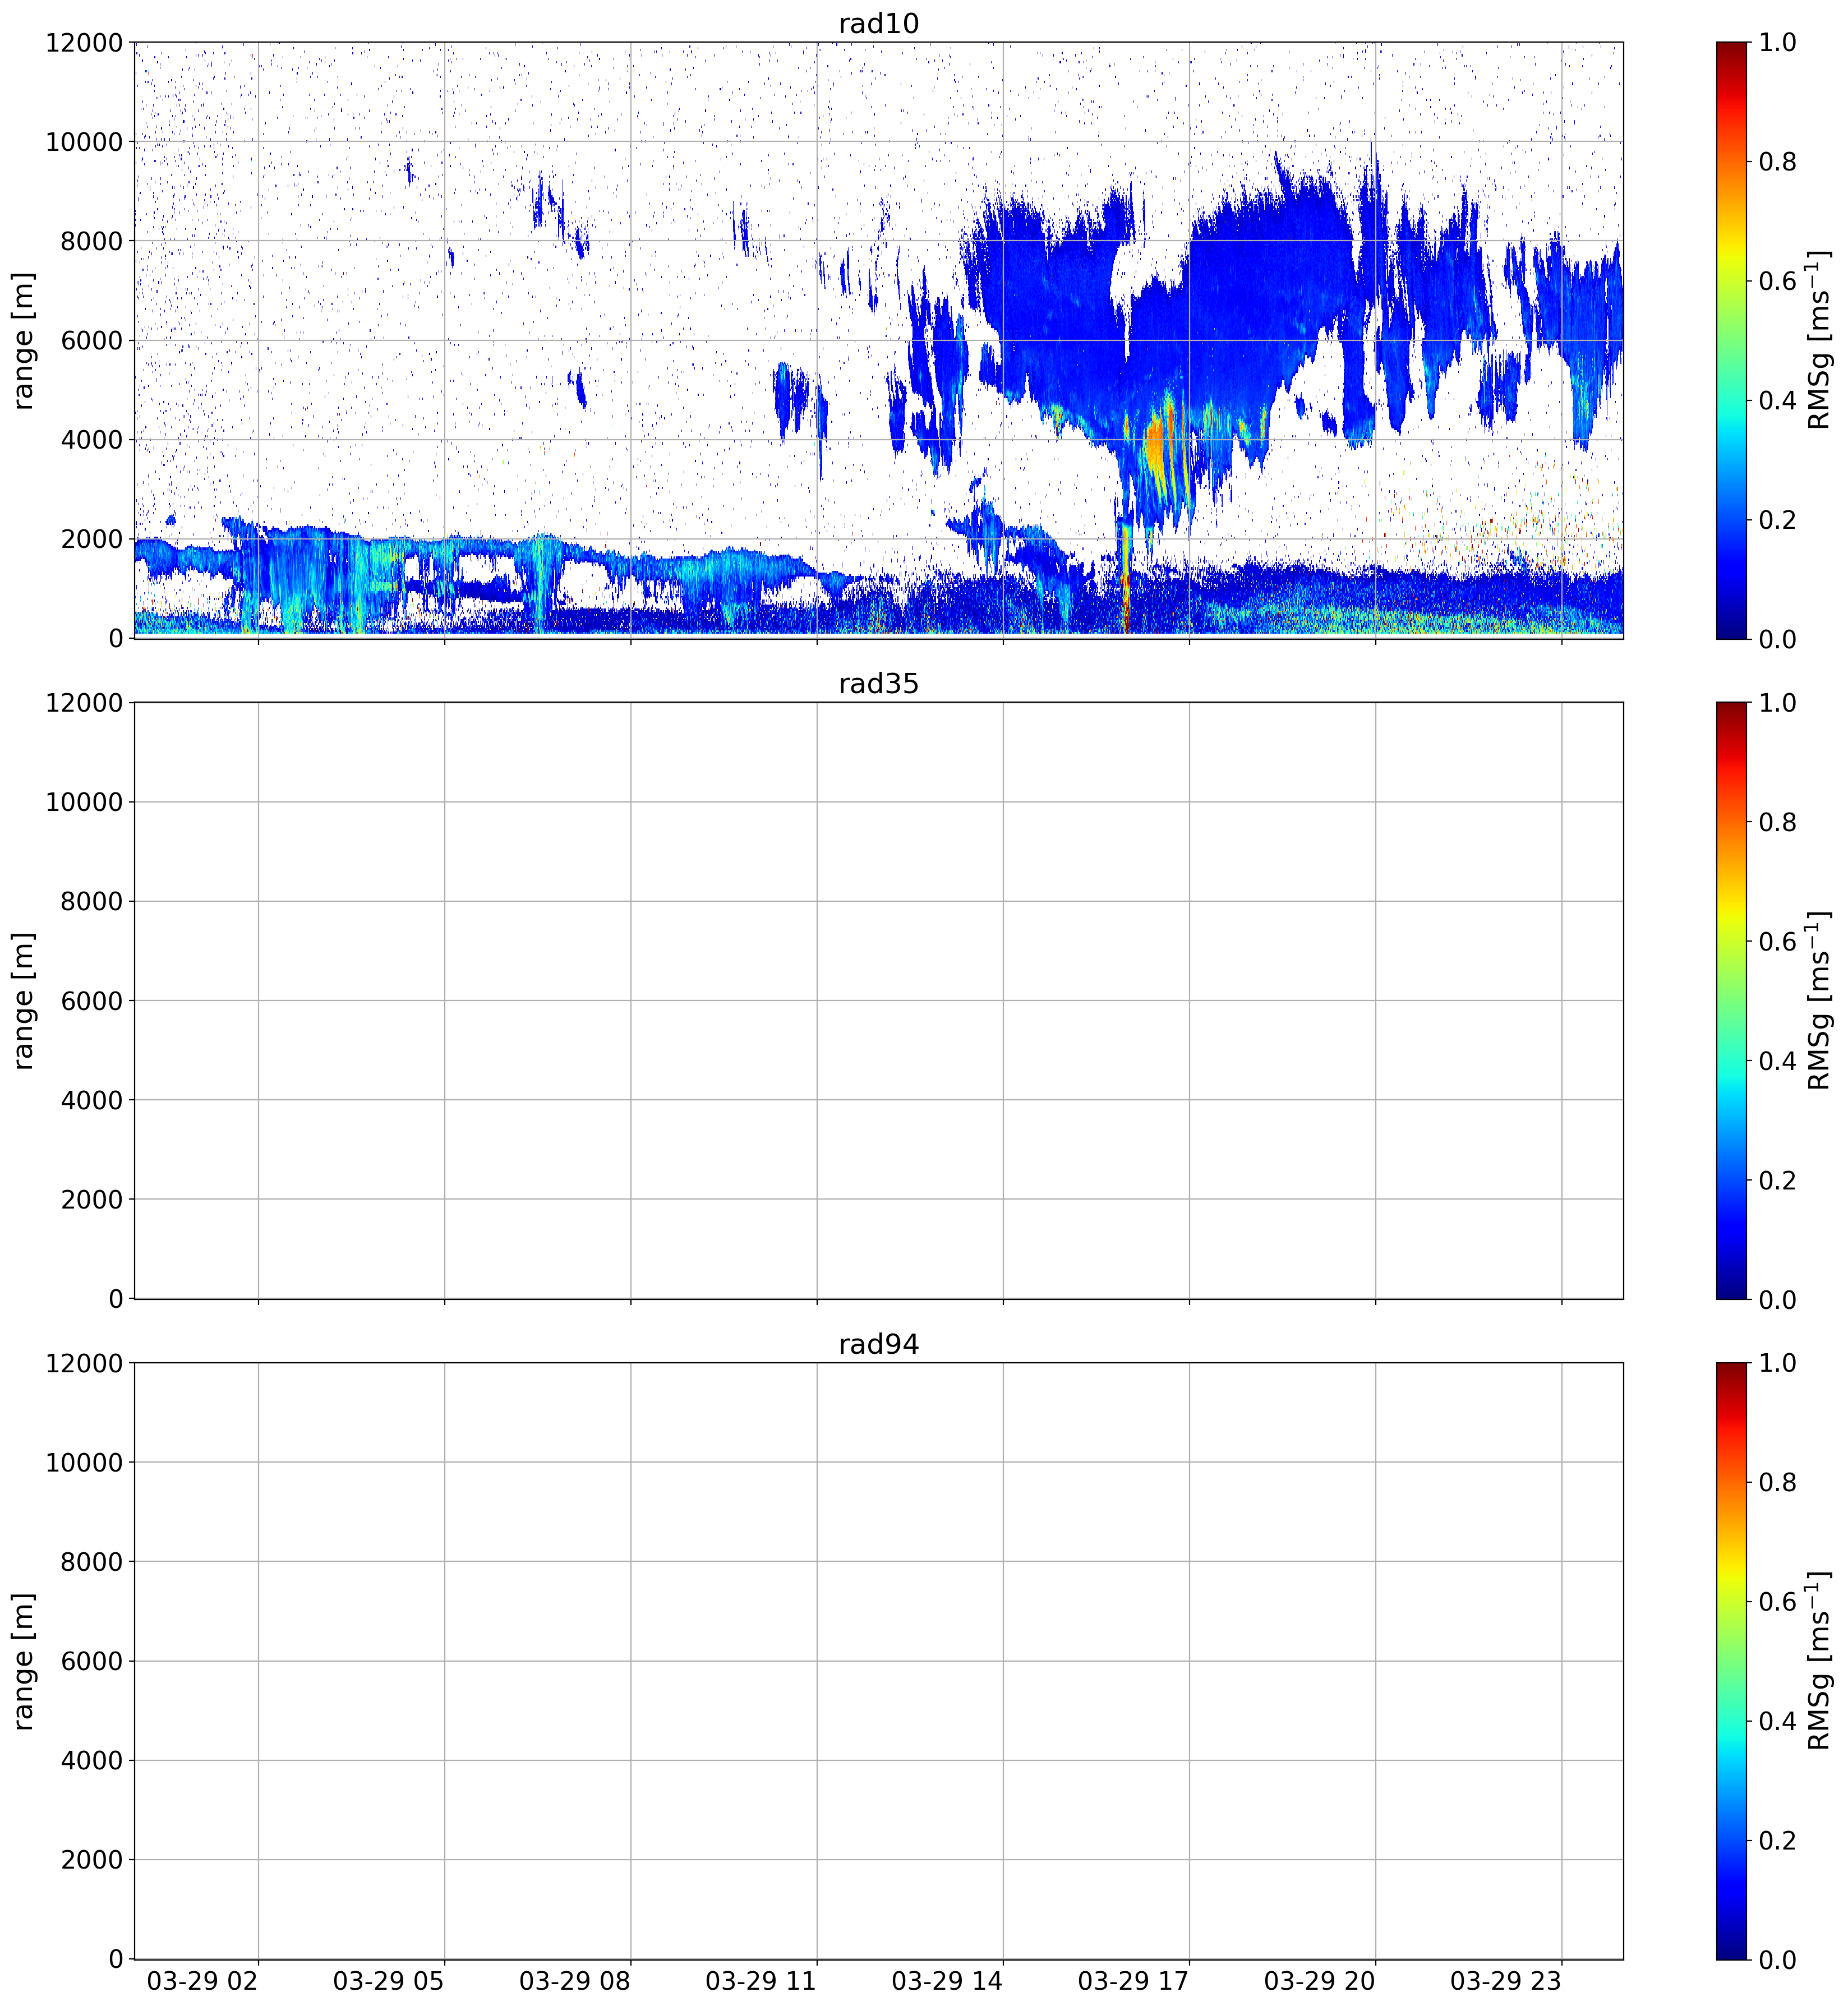Click the rad94 colorbar RMSg label
The image size is (1848, 2006).
(x=1820, y=1661)
